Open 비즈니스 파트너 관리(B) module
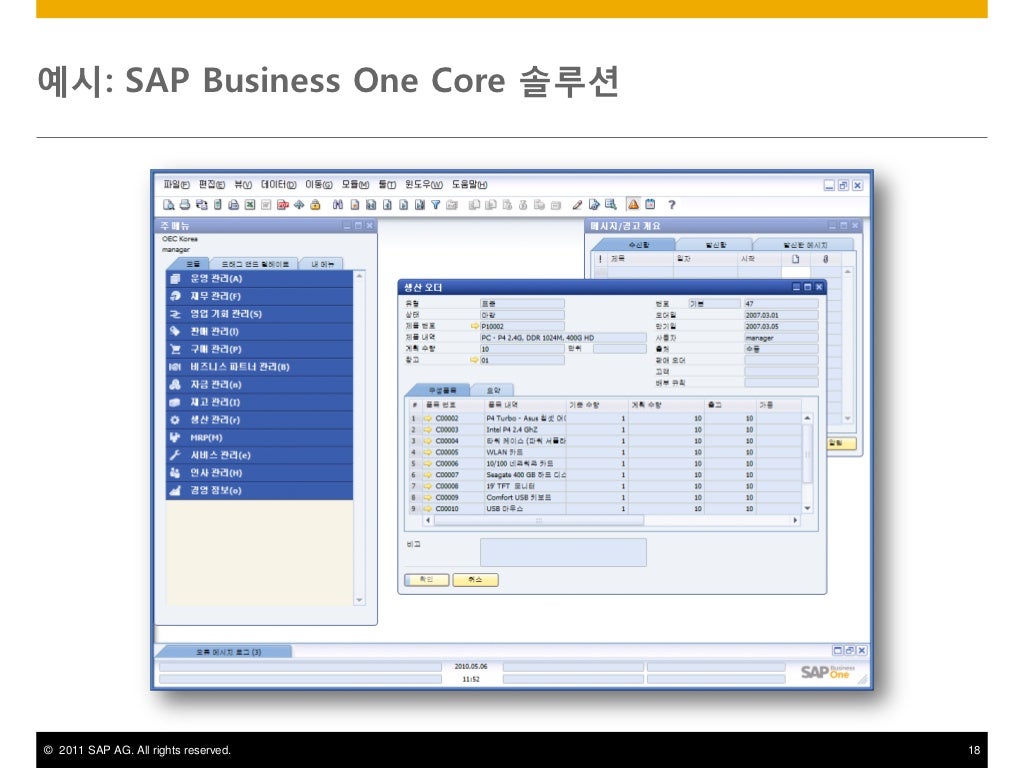1024x768 pixels. click(259, 367)
